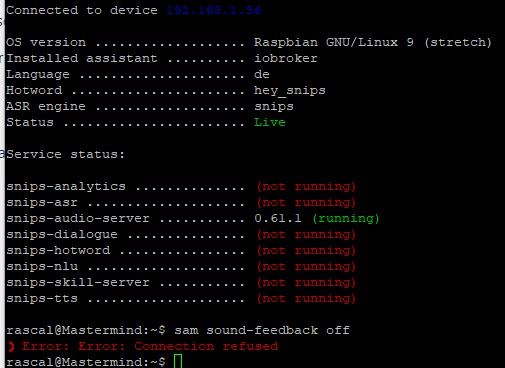Click snips-asr not running status

click(x=306, y=203)
